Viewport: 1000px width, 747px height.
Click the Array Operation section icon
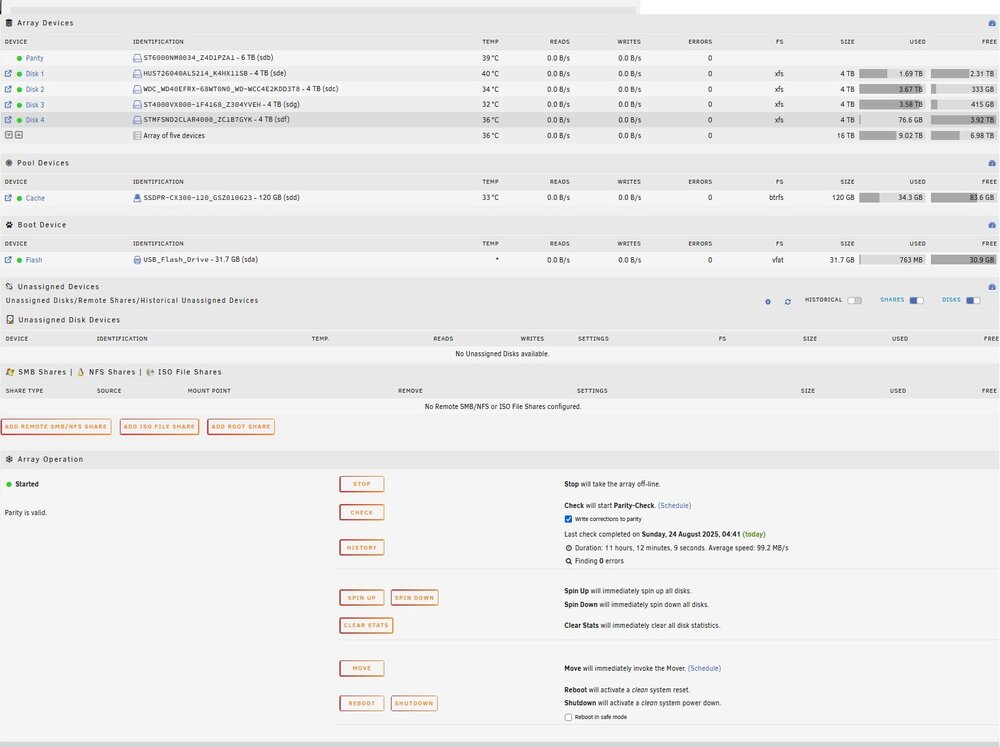(x=9, y=459)
